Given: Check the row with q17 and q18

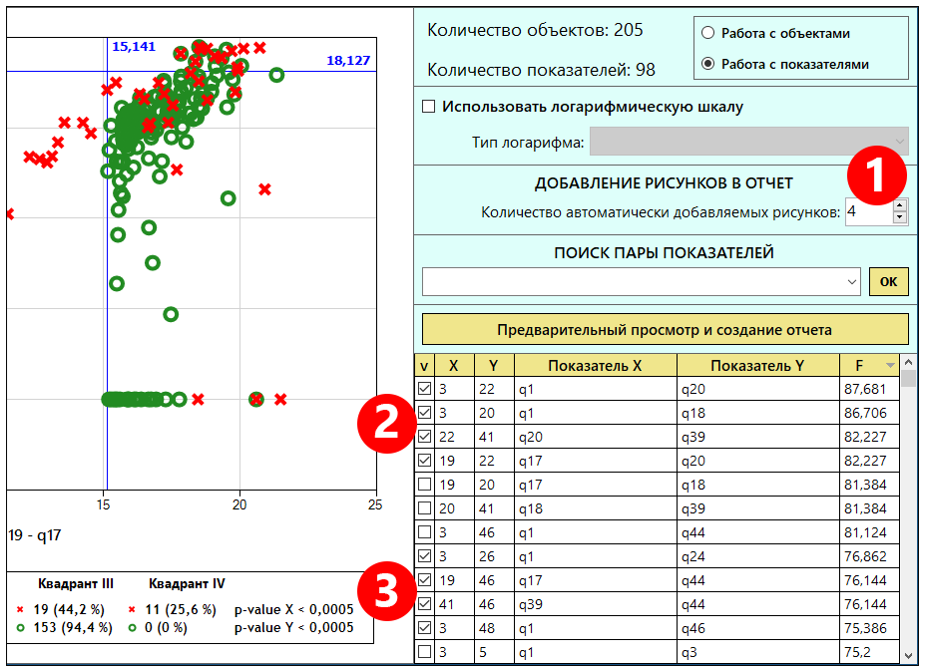Looking at the screenshot, I should pos(424,484).
